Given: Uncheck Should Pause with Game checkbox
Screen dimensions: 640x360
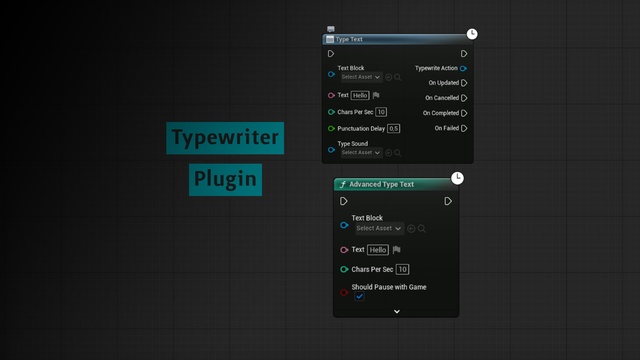Looking at the screenshot, I should point(359,297).
